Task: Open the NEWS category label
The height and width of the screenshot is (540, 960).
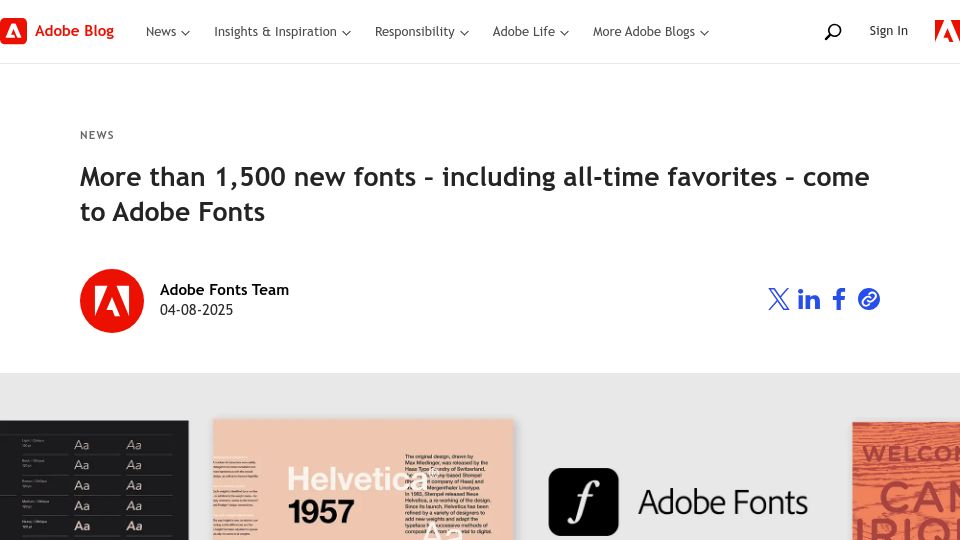Action: (97, 135)
